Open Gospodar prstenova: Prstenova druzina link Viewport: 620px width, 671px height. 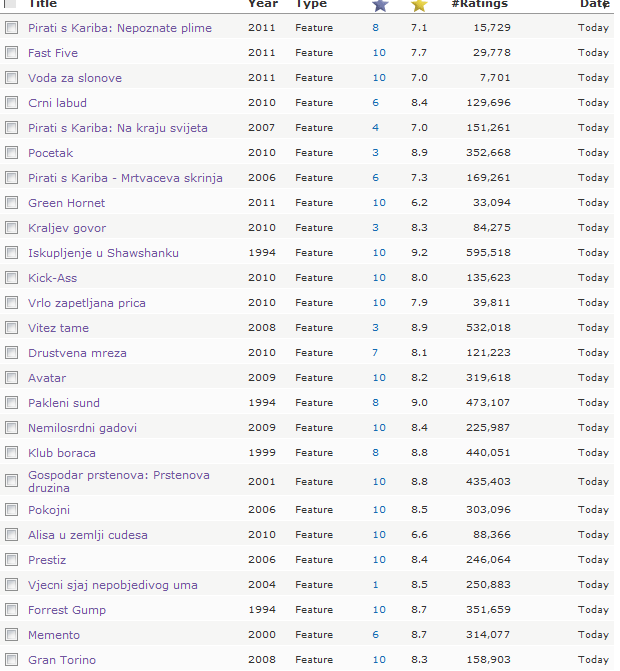(x=119, y=481)
